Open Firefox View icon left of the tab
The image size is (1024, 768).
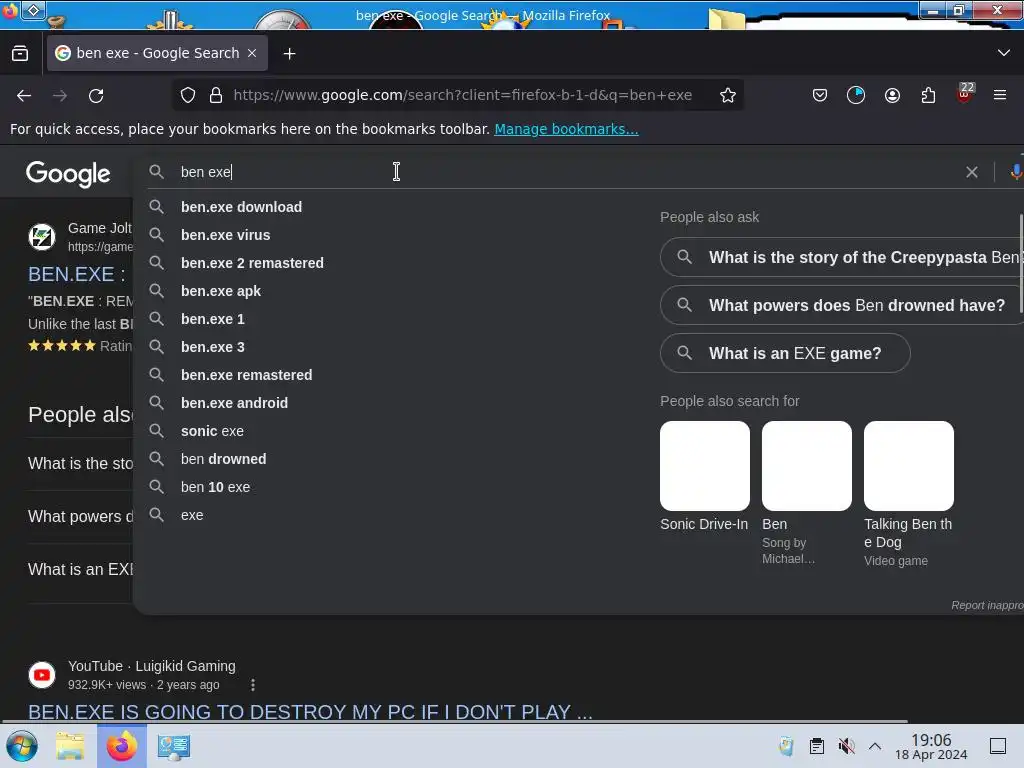pyautogui.click(x=20, y=54)
